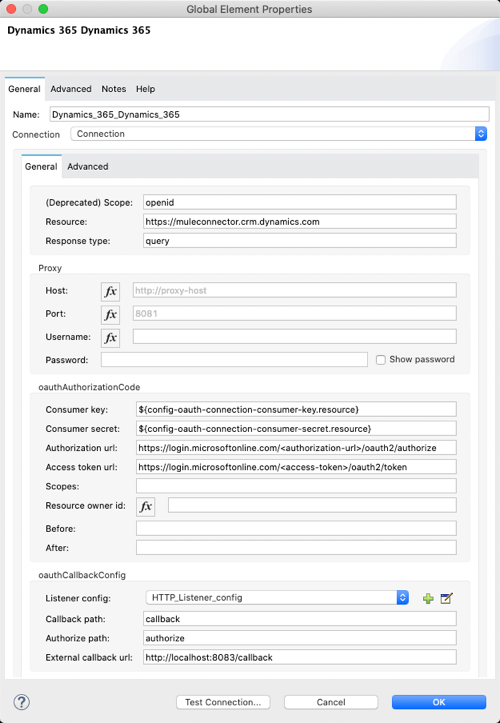Viewport: 500px width, 723px height.
Task: Click the Proxy Password field
Action: click(x=234, y=360)
